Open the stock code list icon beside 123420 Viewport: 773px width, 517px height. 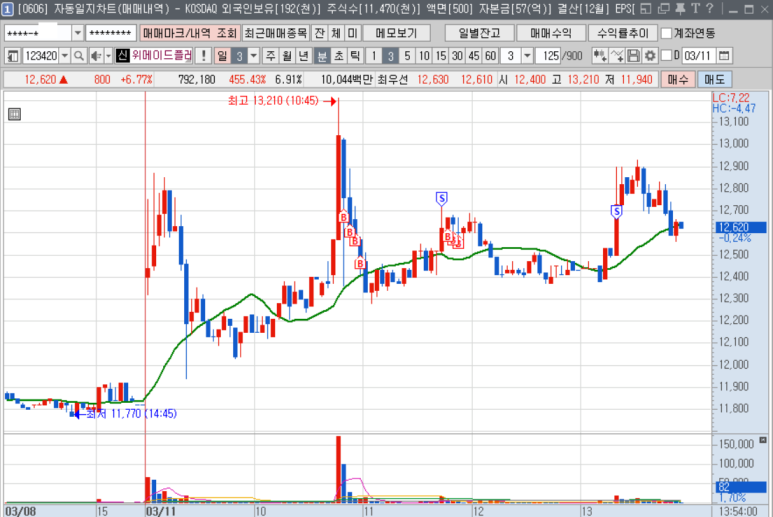pyautogui.click(x=13, y=56)
